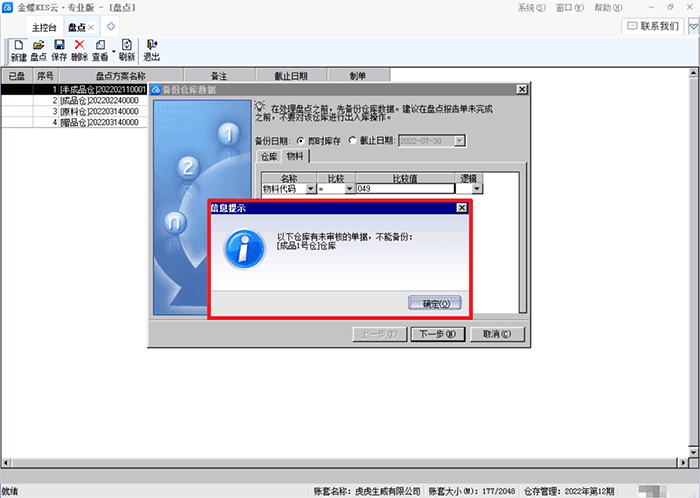Switch to the 物料 tab in wizard
700x498 pixels.
295,156
